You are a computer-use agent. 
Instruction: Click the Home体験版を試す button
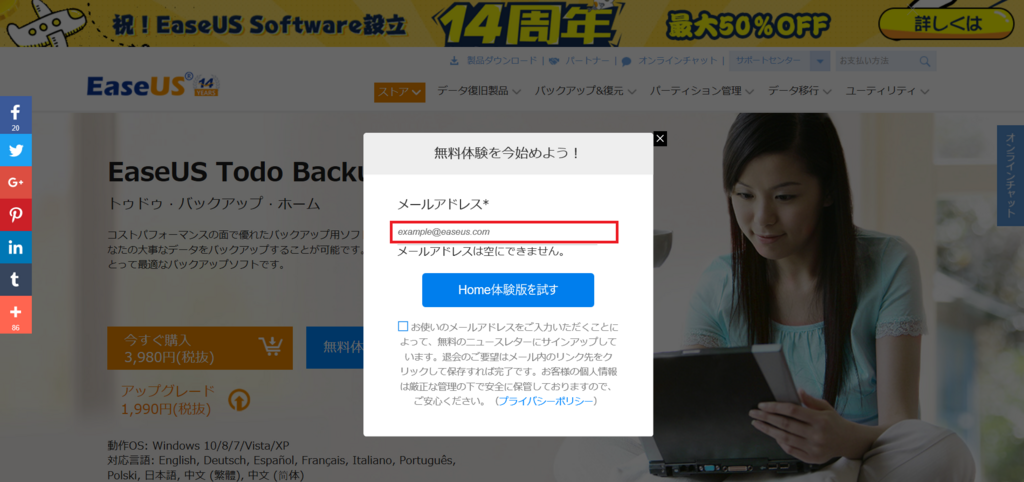[508, 290]
